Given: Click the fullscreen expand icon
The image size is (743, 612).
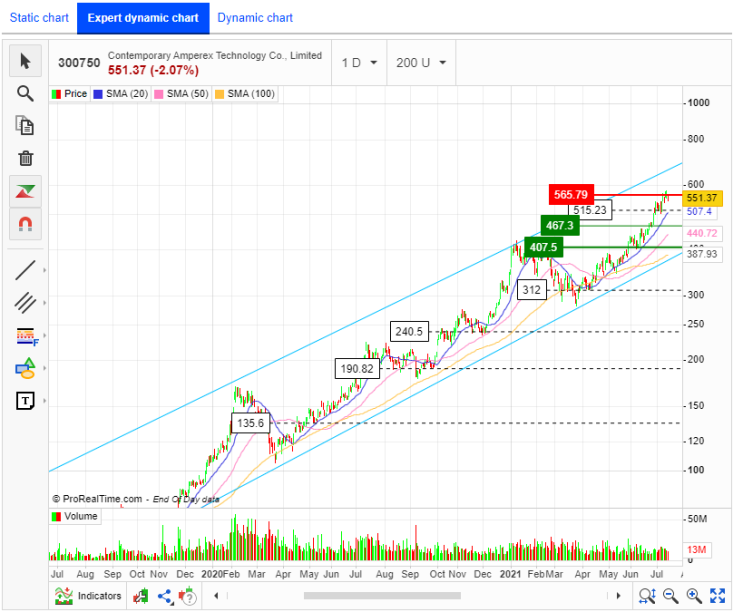Looking at the screenshot, I should pyautogui.click(x=717, y=596).
